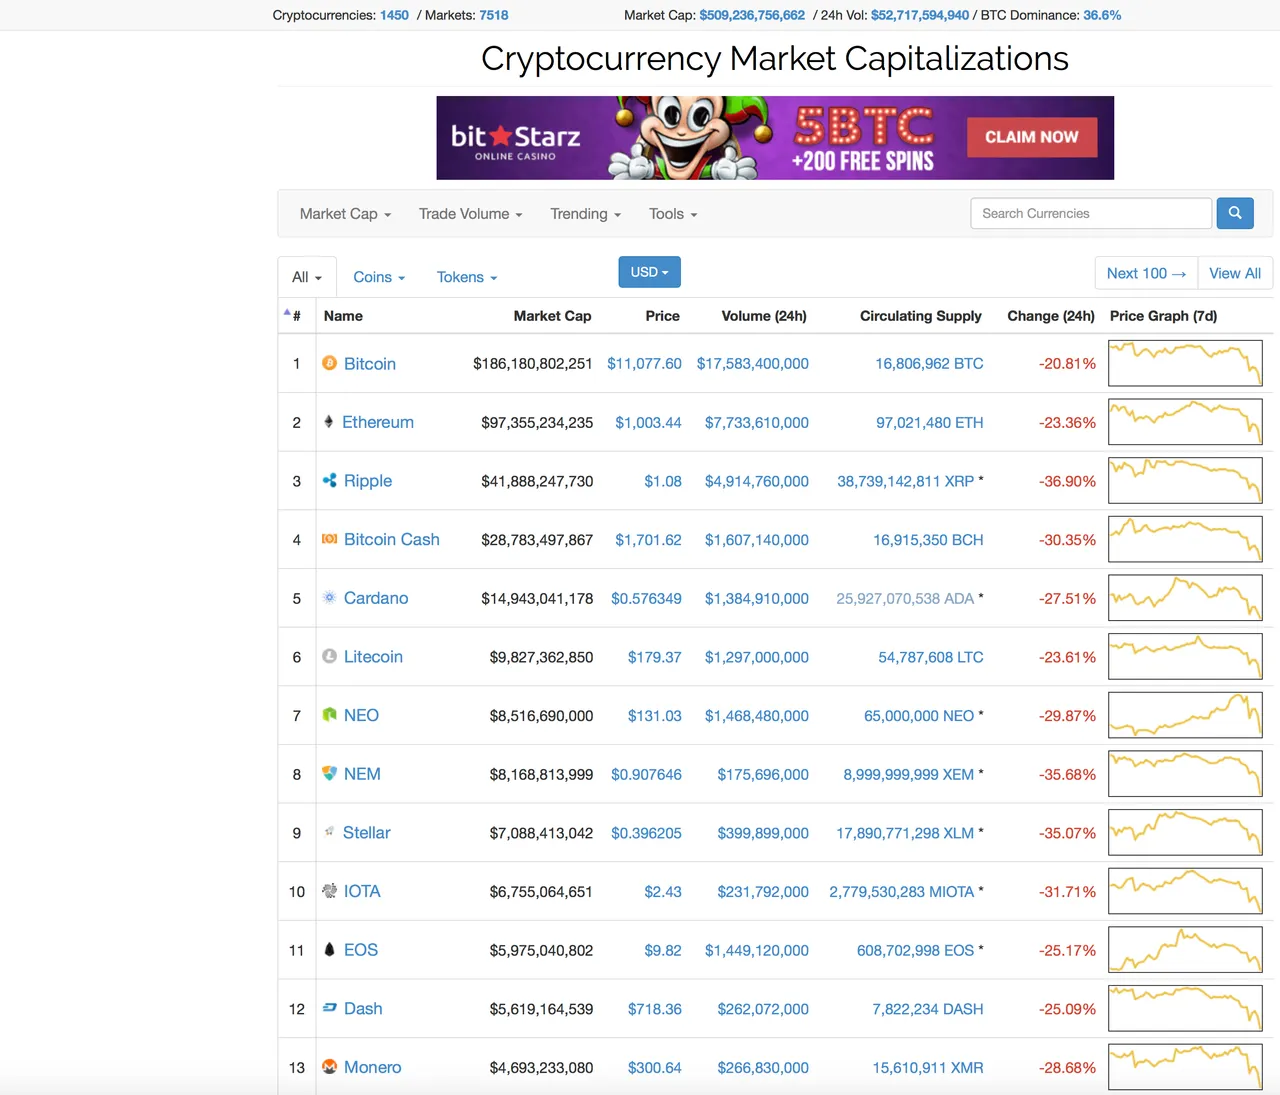This screenshot has width=1280, height=1095.
Task: Click the NEM logo icon
Action: pos(329,773)
